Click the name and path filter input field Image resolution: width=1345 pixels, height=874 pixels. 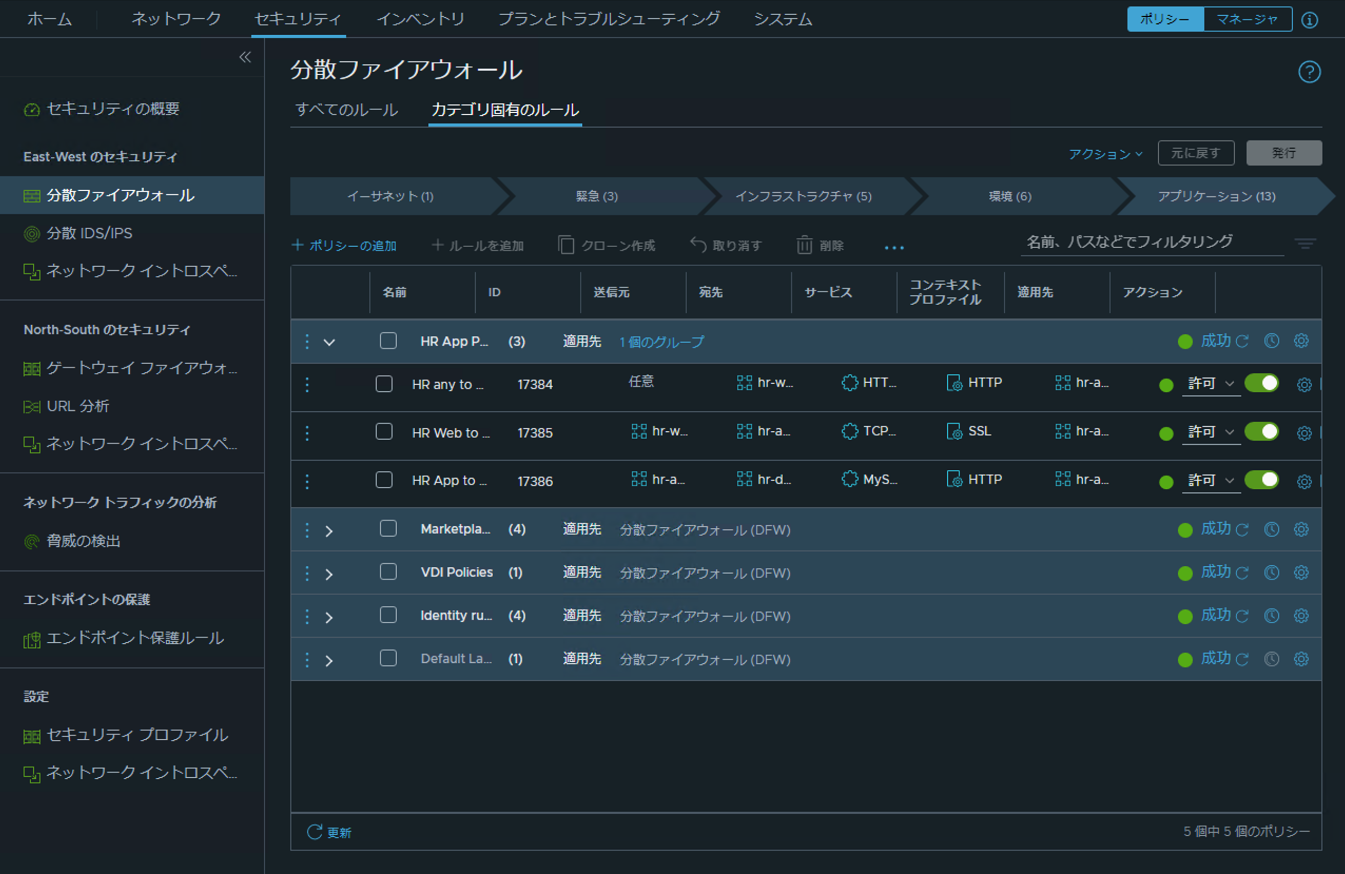pos(1150,242)
